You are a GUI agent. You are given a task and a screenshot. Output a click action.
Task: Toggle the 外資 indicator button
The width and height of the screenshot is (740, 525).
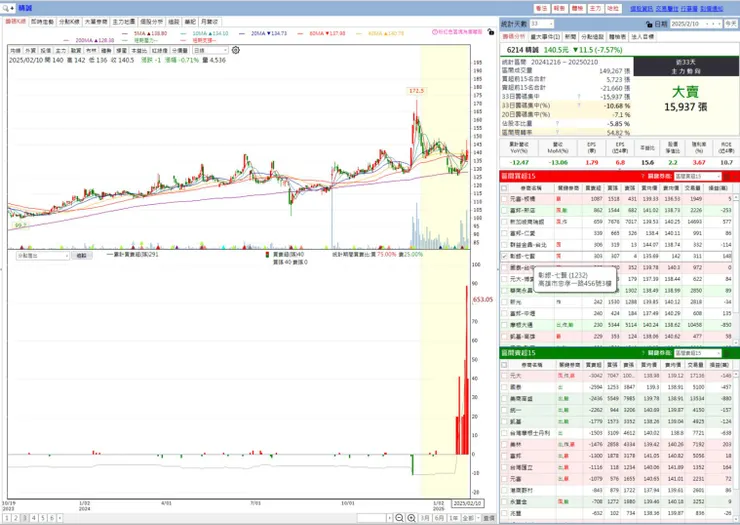click(x=31, y=50)
